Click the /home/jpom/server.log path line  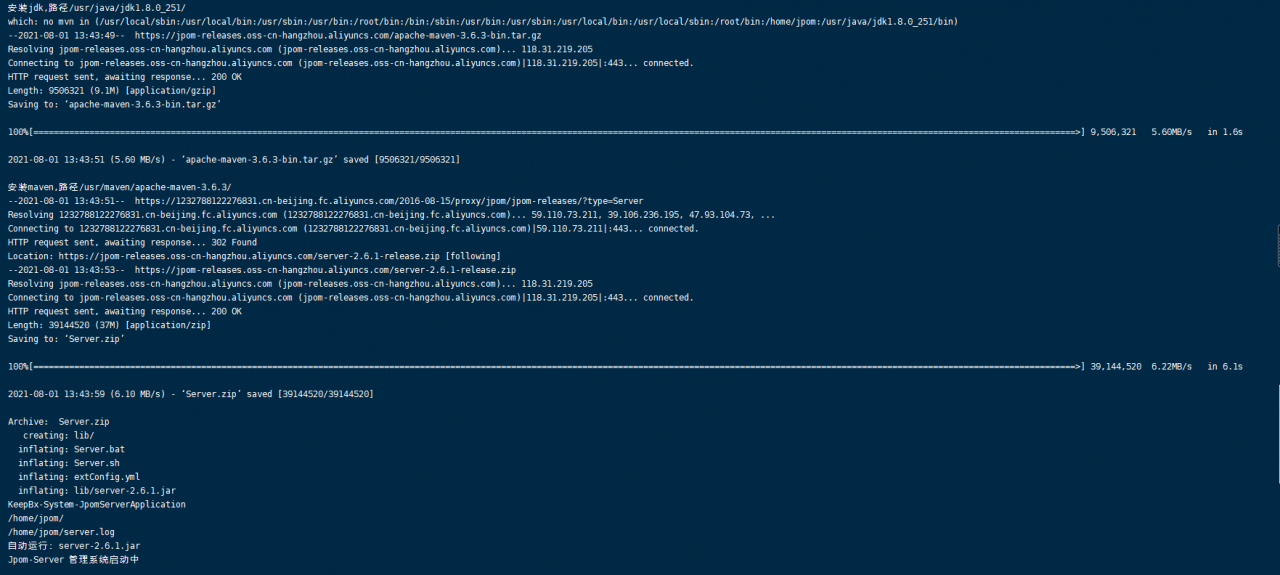tap(61, 532)
